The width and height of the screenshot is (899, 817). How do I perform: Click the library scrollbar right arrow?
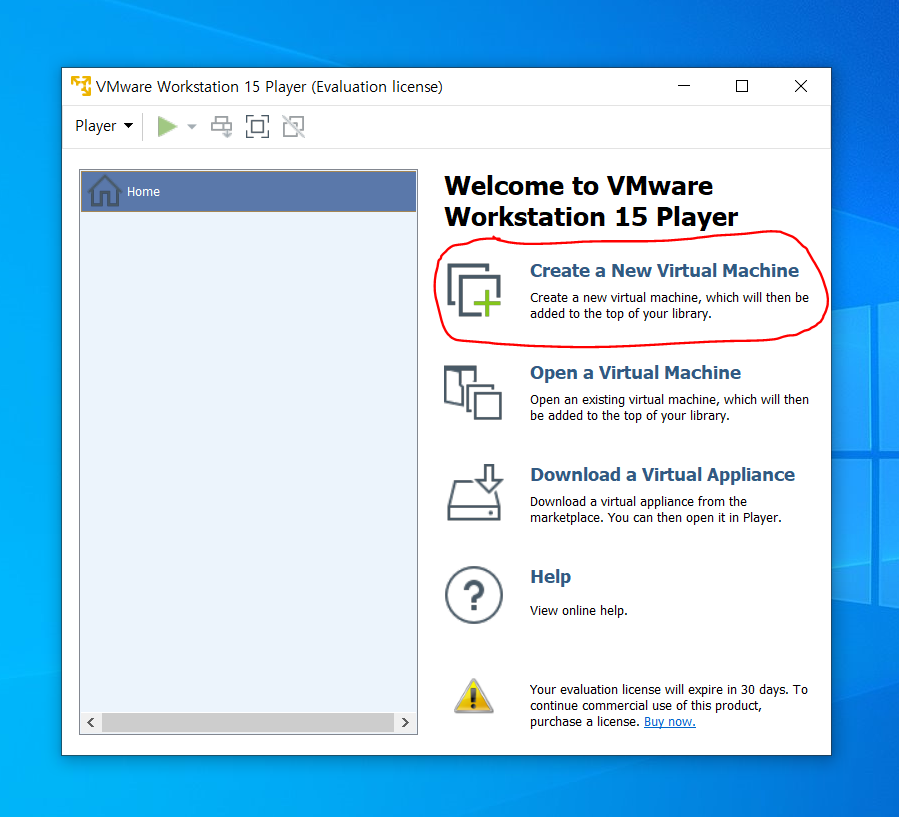[405, 722]
